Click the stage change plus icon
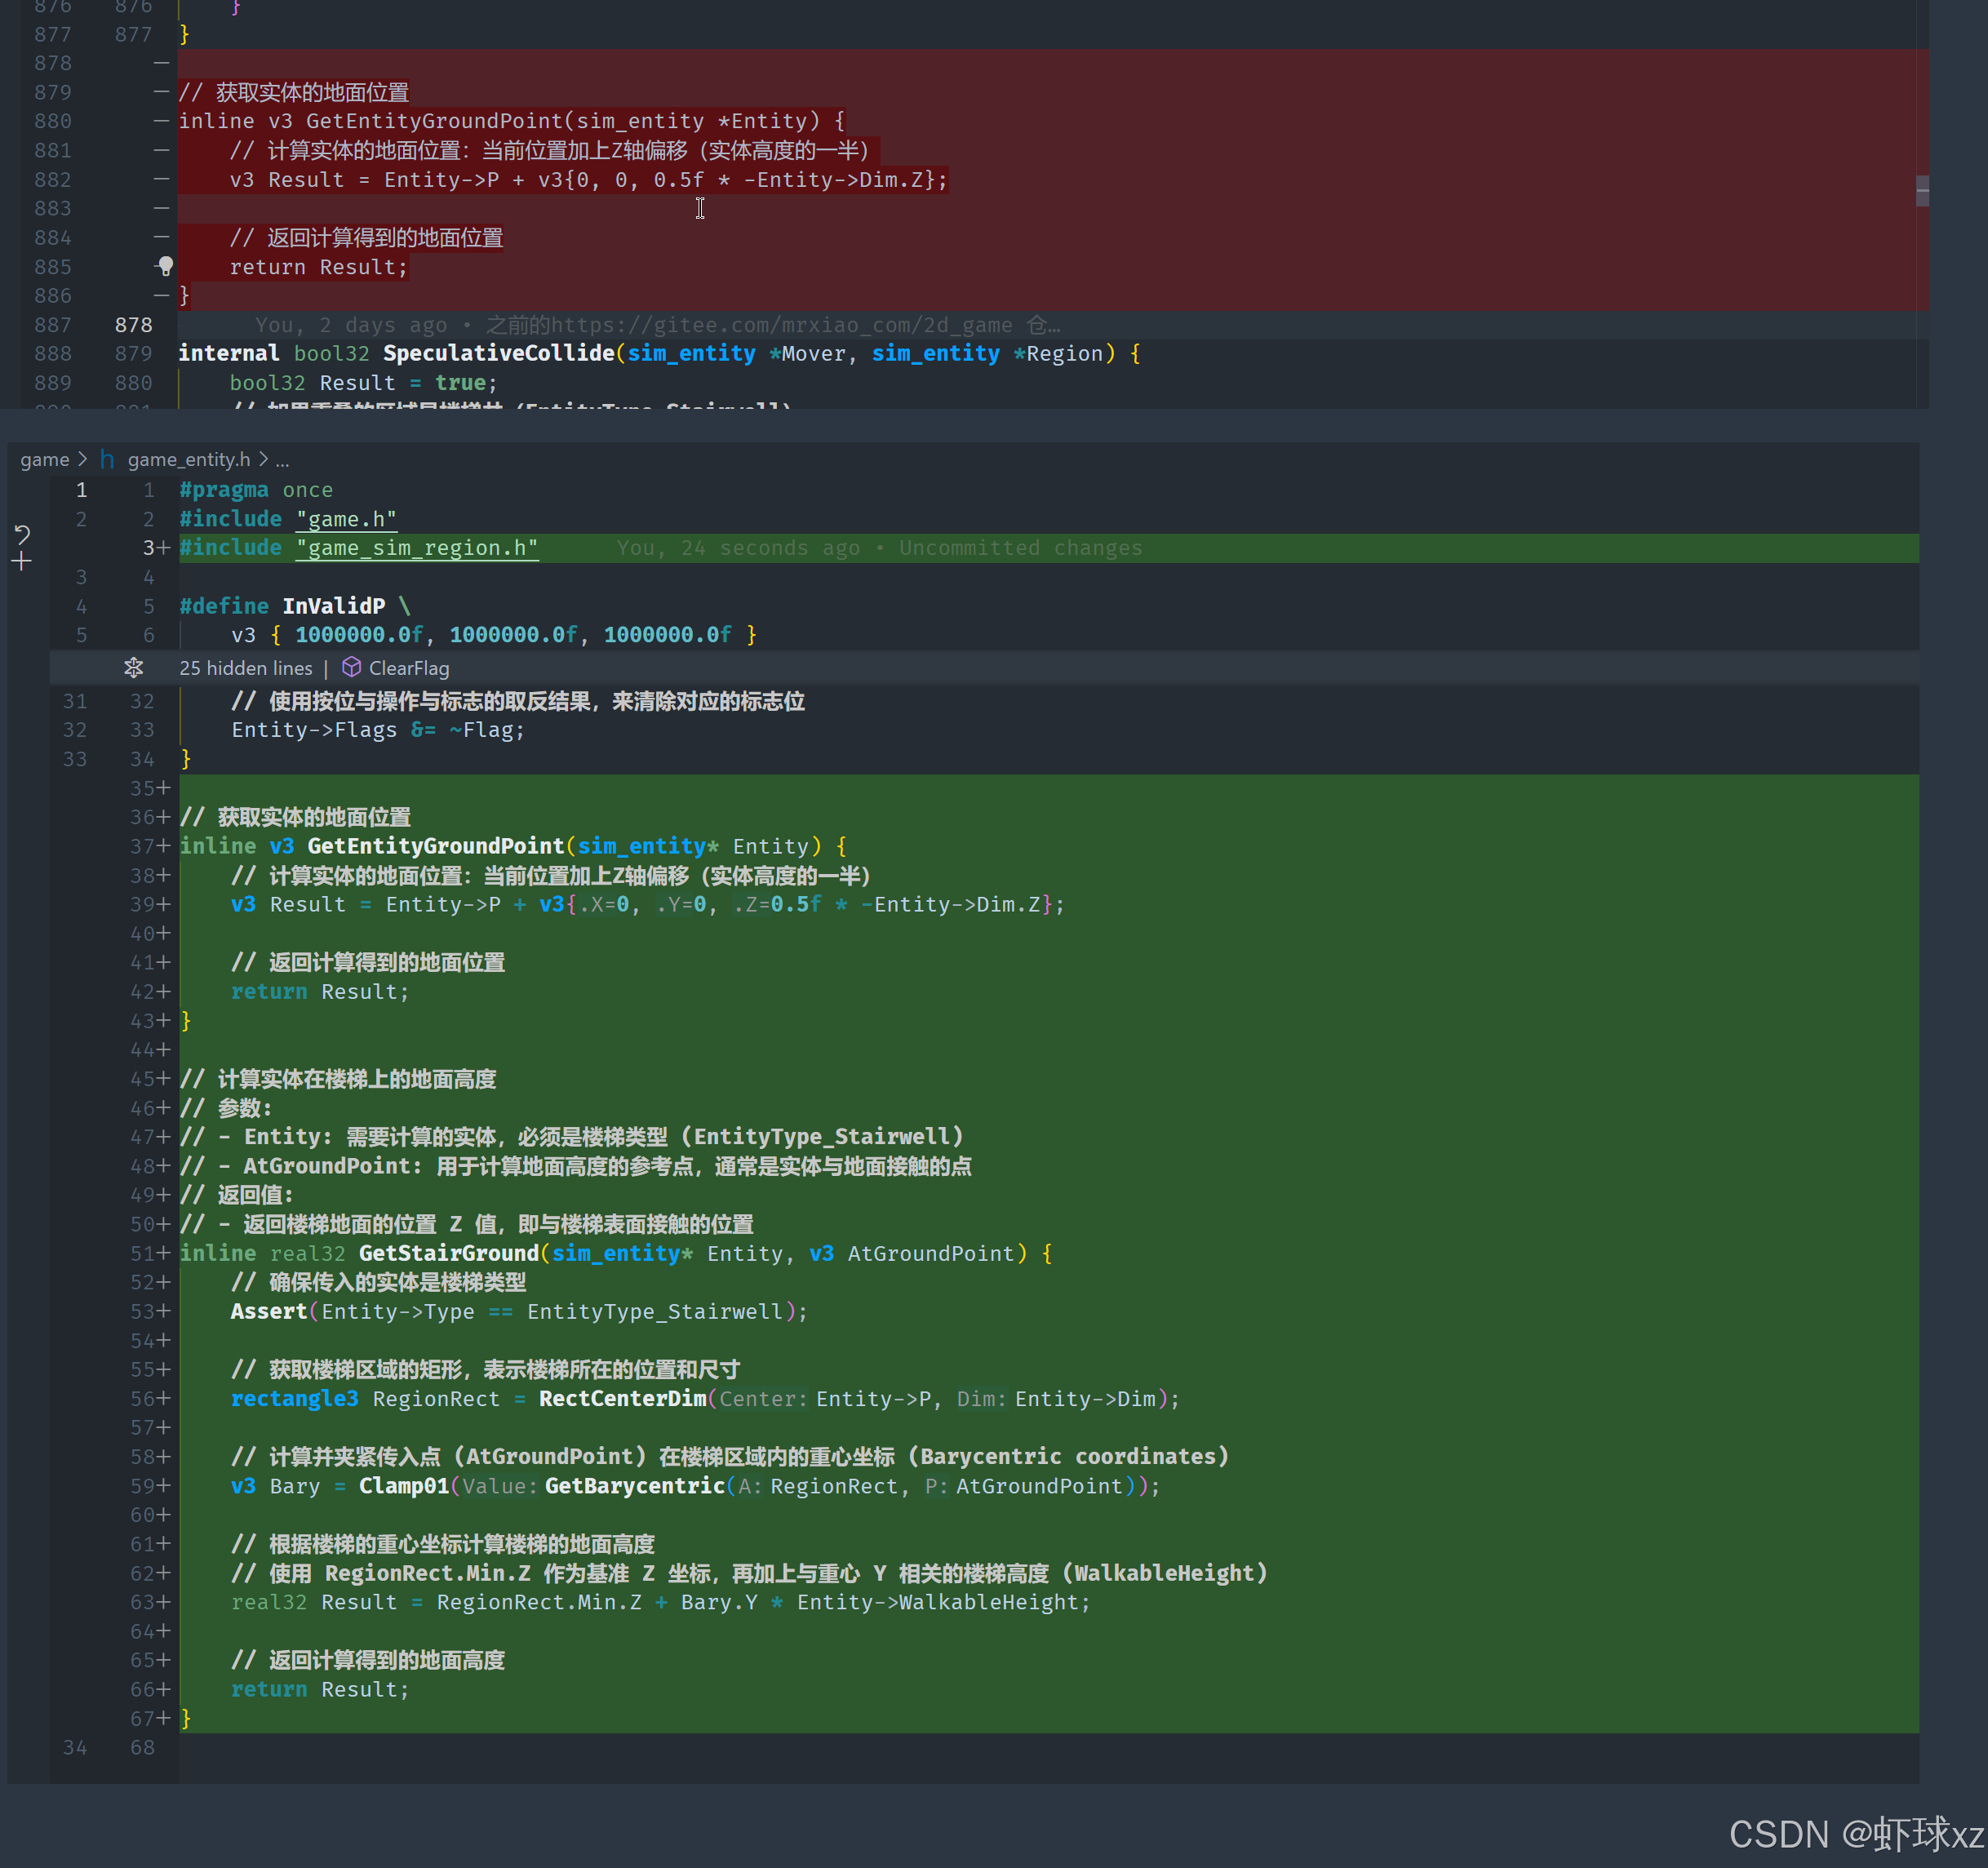 [22, 562]
